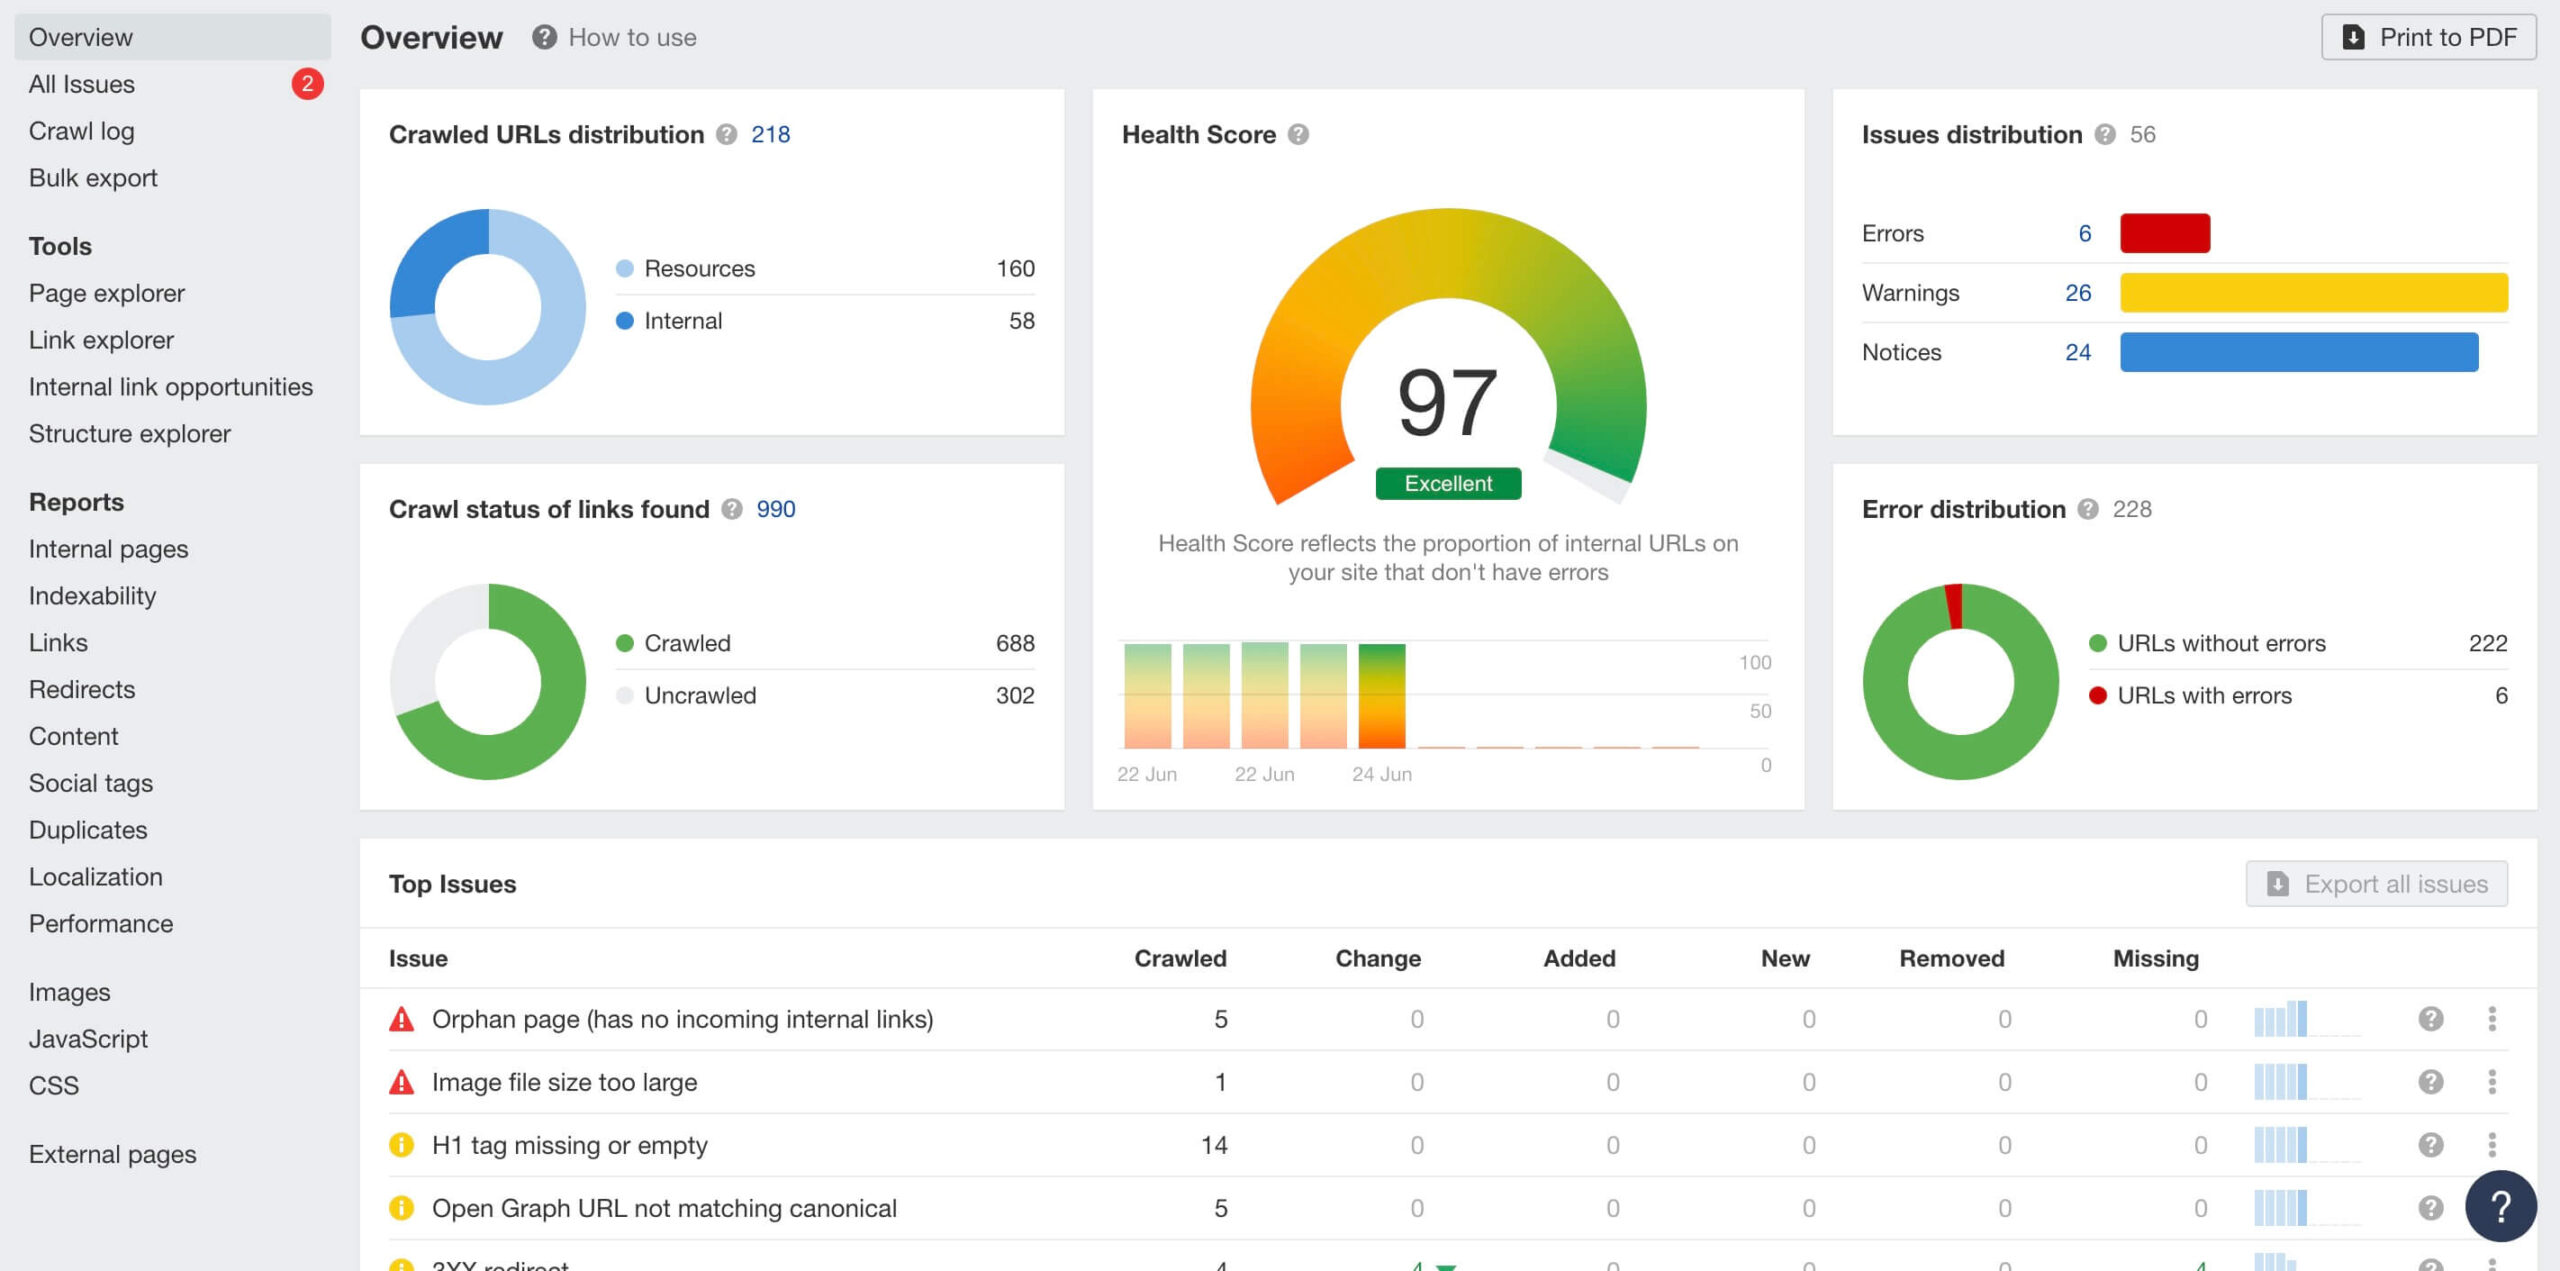Open Page explorer tool
2560x1271 pixels.
107,293
